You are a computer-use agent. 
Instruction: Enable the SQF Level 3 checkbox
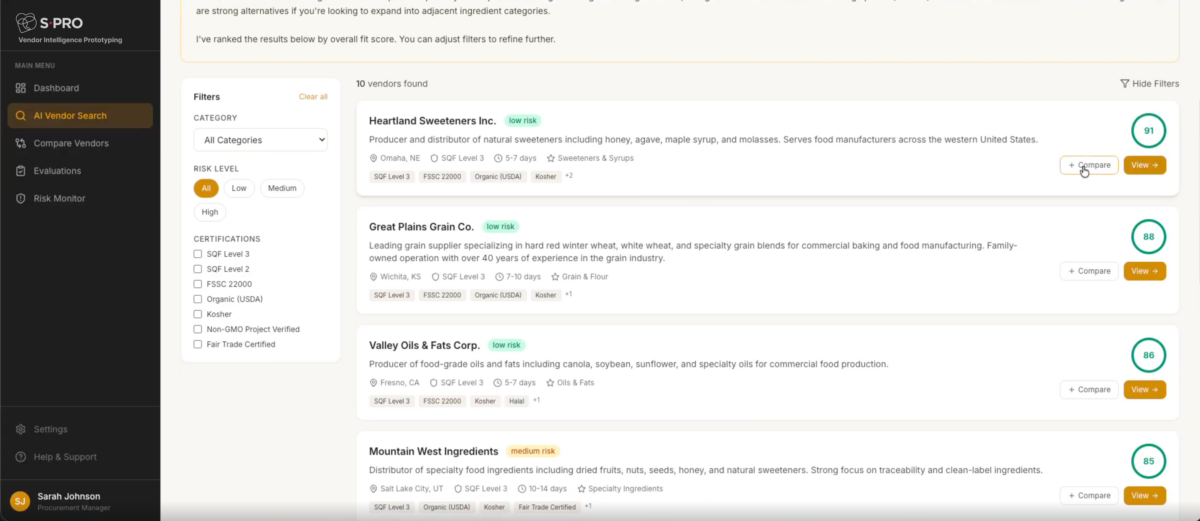pos(198,254)
